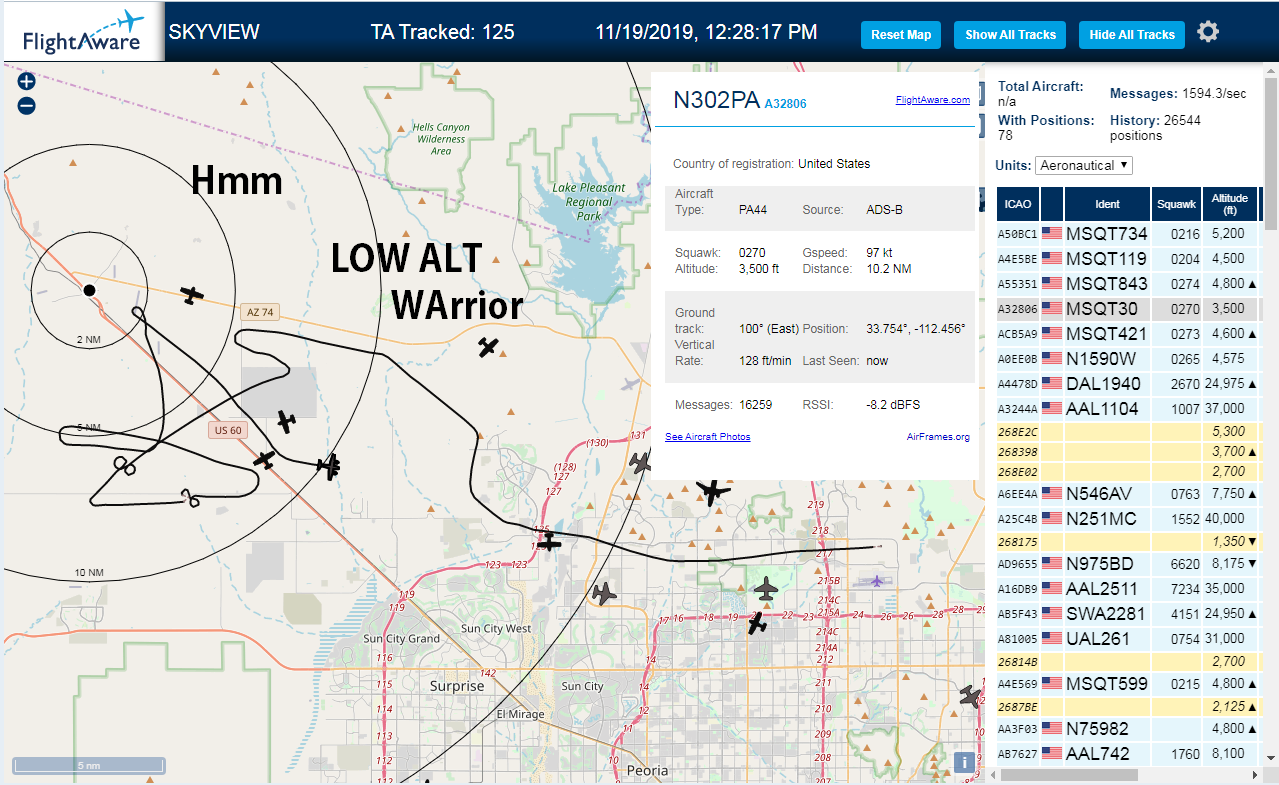Select the UAL261 row
This screenshot has height=785, width=1279.
pos(1128,639)
